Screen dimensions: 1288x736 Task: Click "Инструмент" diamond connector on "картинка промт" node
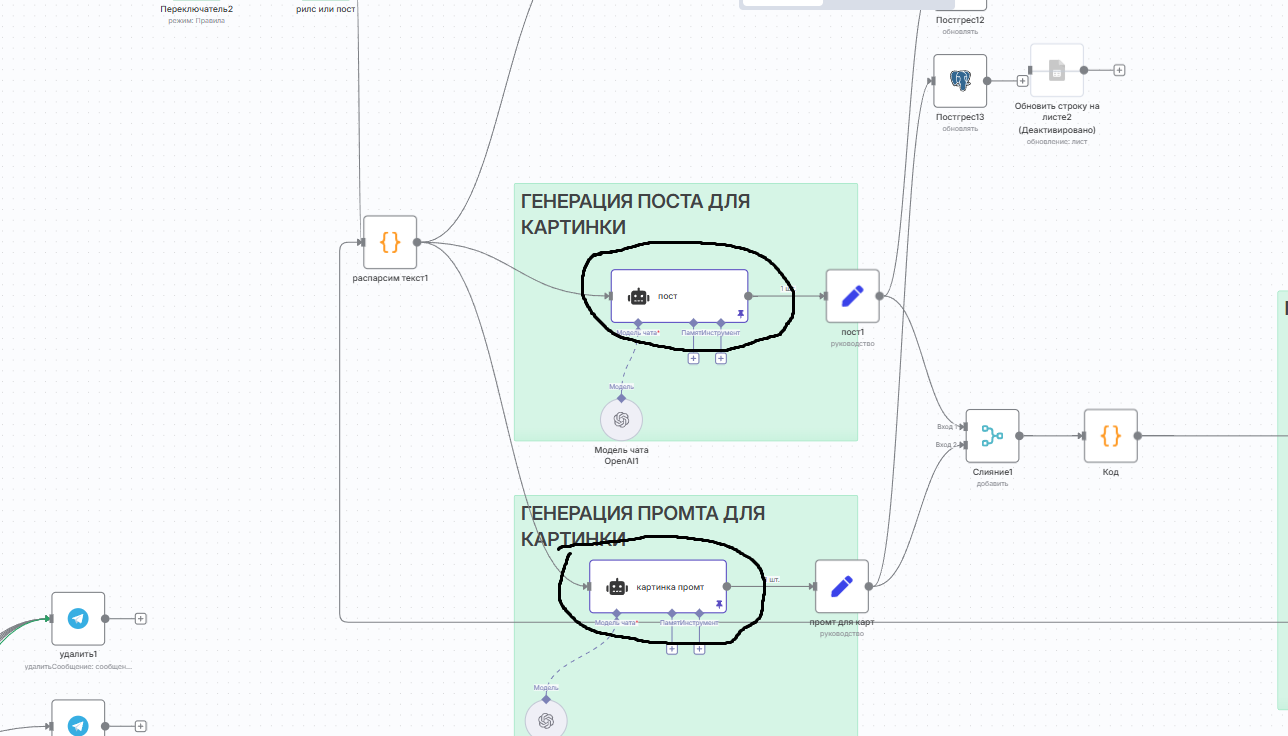click(699, 613)
